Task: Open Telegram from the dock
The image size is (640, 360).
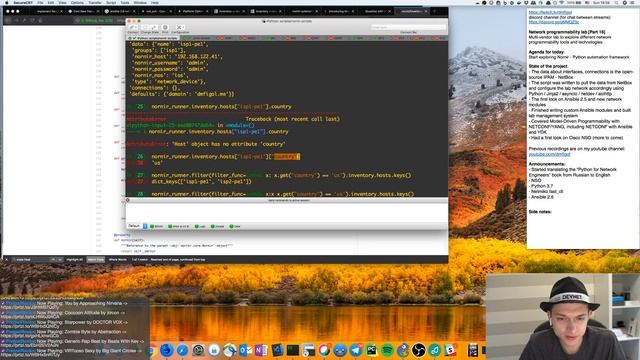Action: click(356, 350)
